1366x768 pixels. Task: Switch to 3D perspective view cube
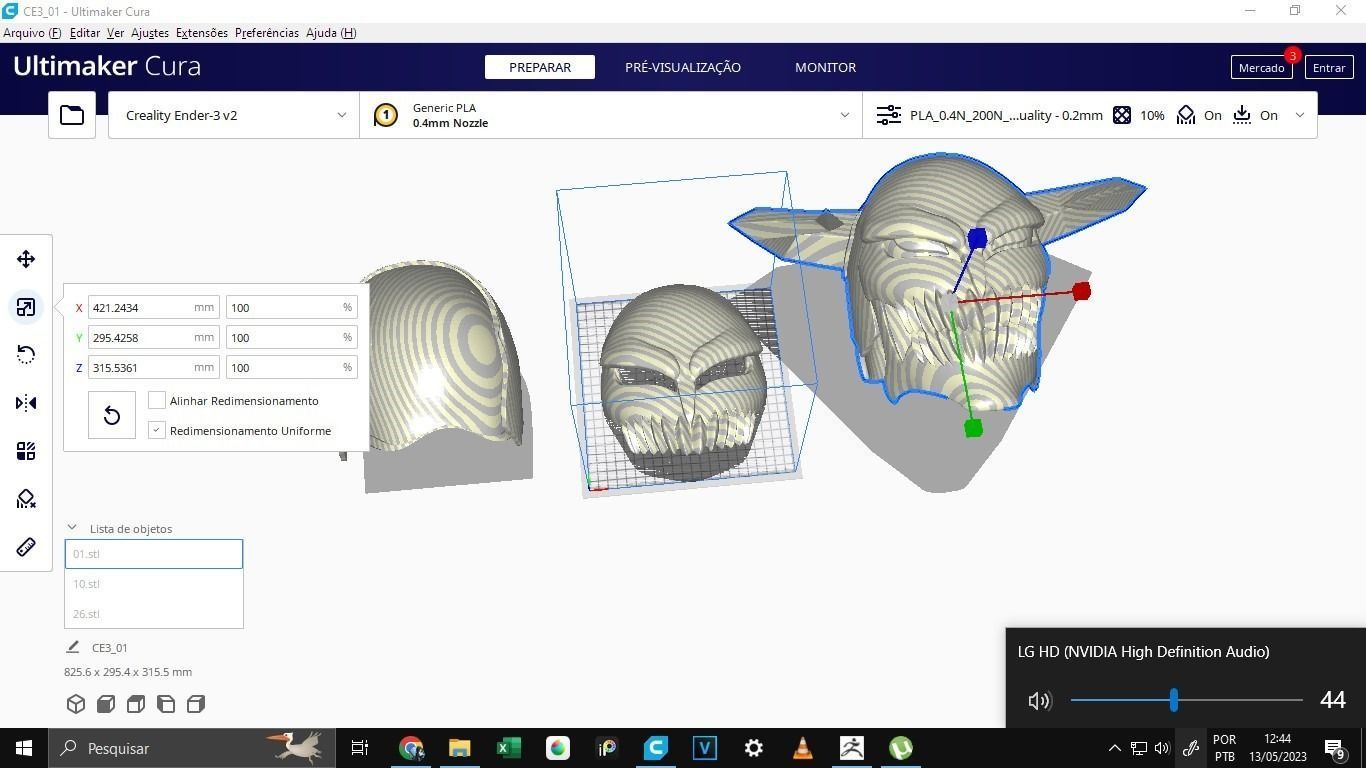pyautogui.click(x=76, y=704)
